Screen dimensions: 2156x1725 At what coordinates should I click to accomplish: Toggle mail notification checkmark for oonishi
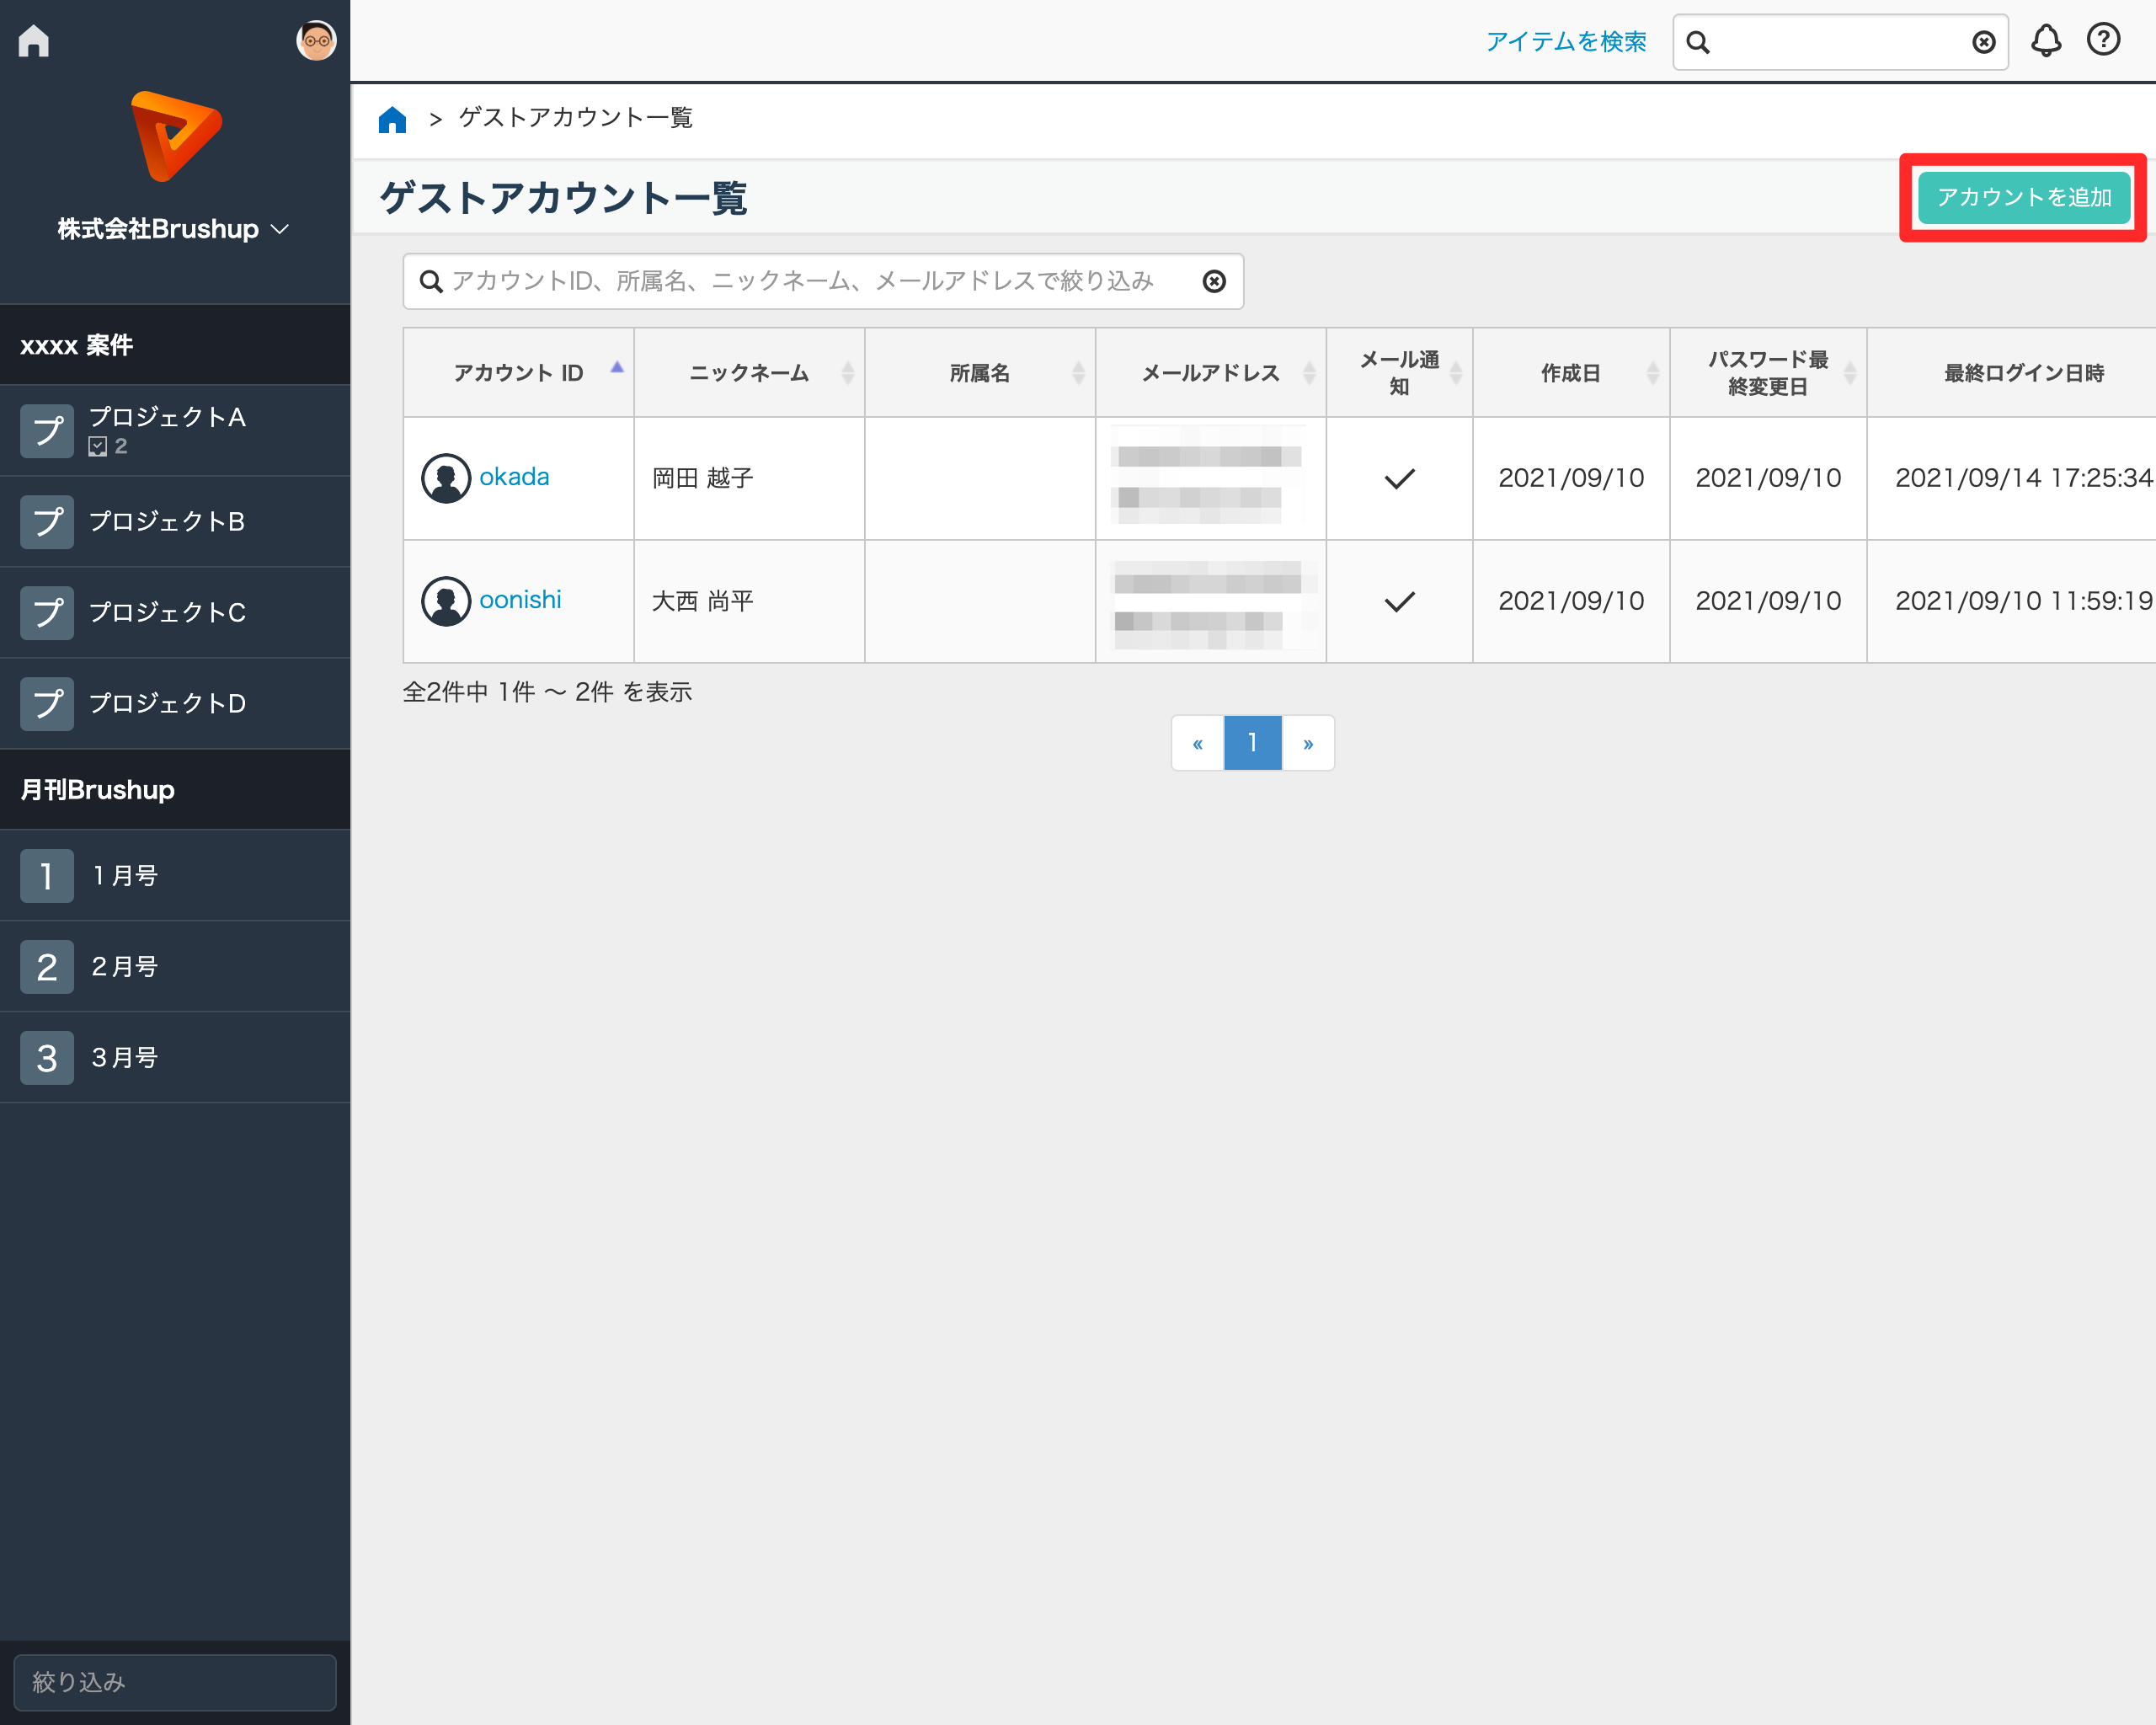[x=1399, y=602]
